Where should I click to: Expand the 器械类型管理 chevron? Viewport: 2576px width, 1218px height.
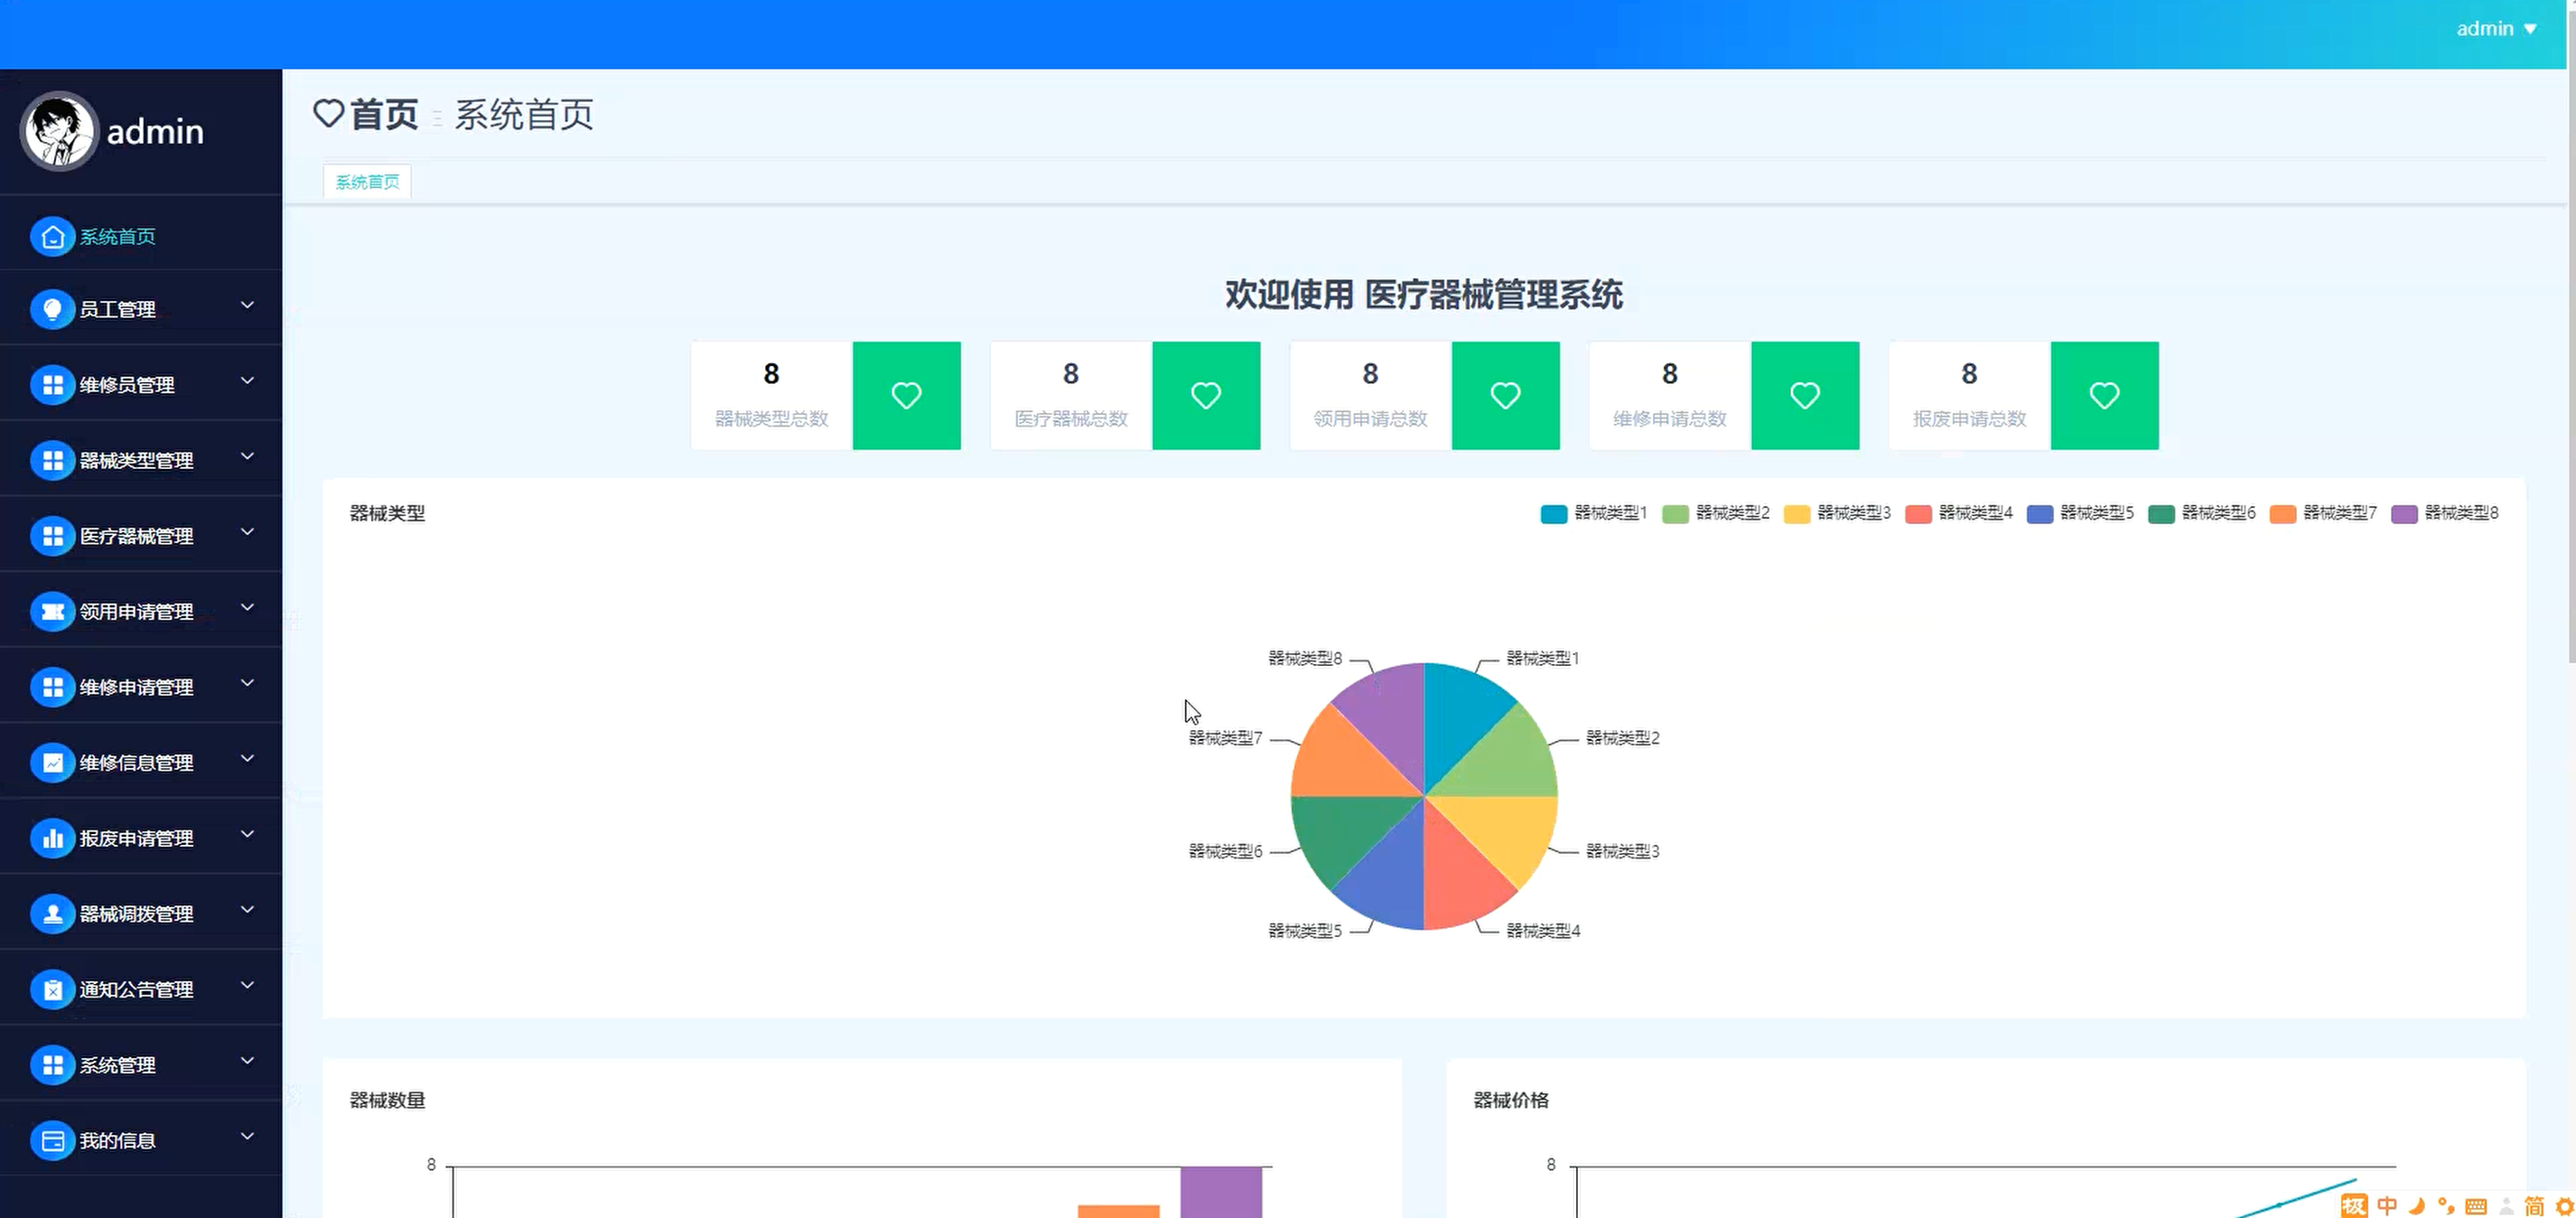click(247, 456)
